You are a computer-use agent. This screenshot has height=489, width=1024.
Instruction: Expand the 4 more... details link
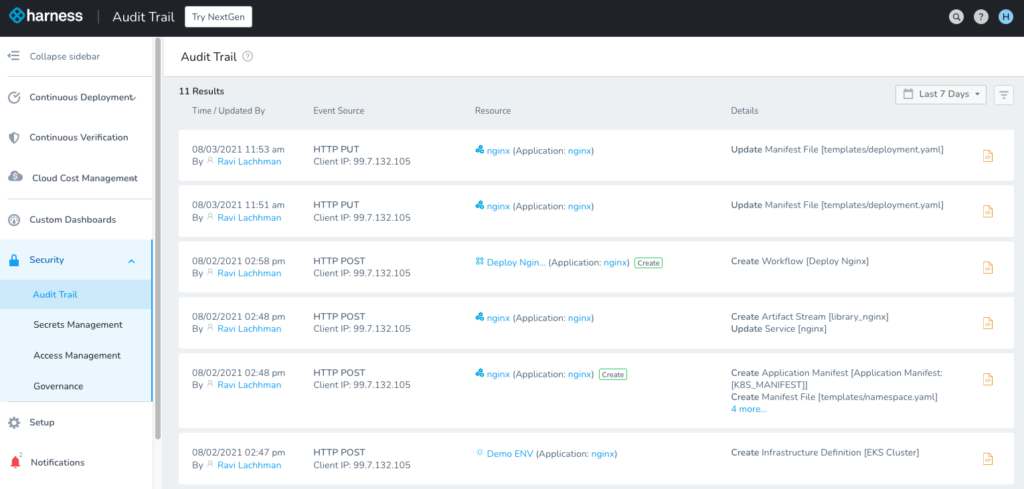point(749,409)
